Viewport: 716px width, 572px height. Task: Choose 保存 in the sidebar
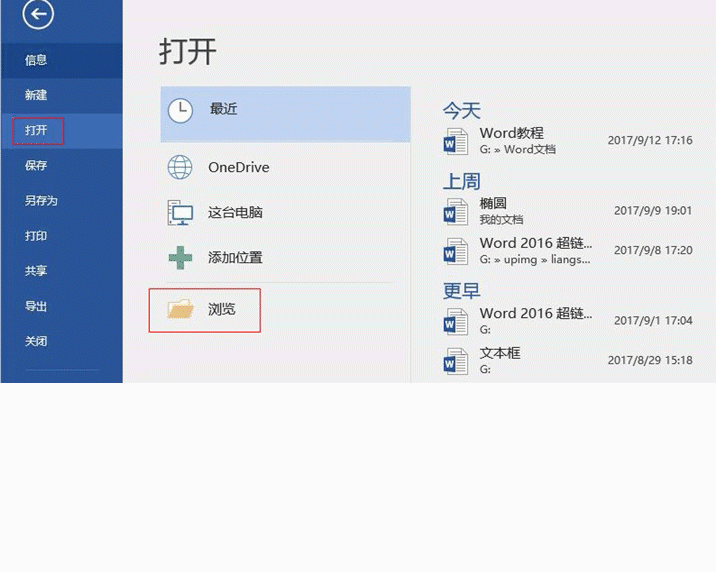click(x=62, y=166)
